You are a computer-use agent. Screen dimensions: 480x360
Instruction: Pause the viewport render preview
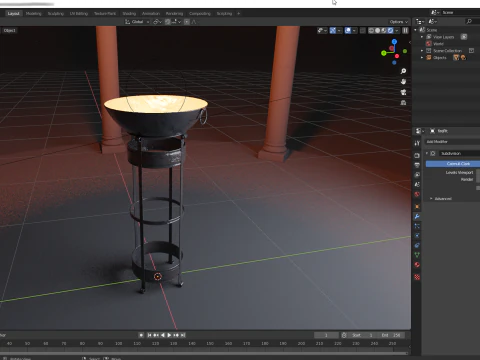[x=405, y=30]
